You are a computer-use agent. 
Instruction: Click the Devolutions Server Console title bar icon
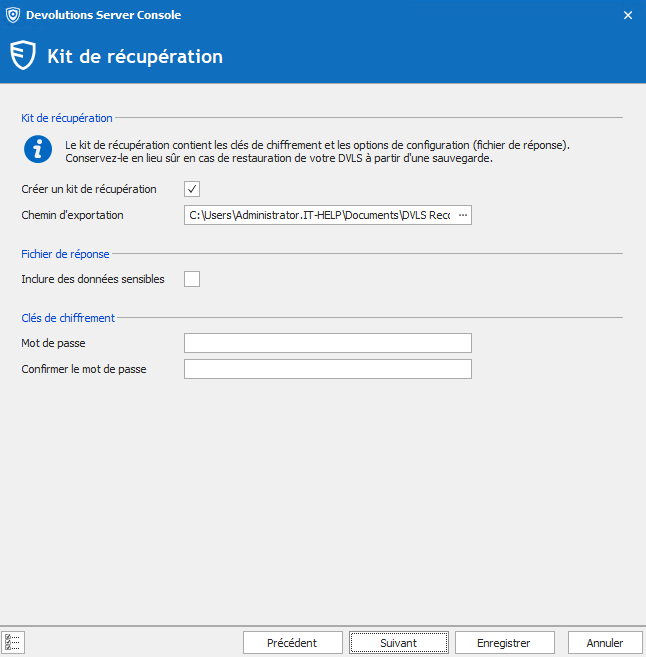tap(12, 15)
